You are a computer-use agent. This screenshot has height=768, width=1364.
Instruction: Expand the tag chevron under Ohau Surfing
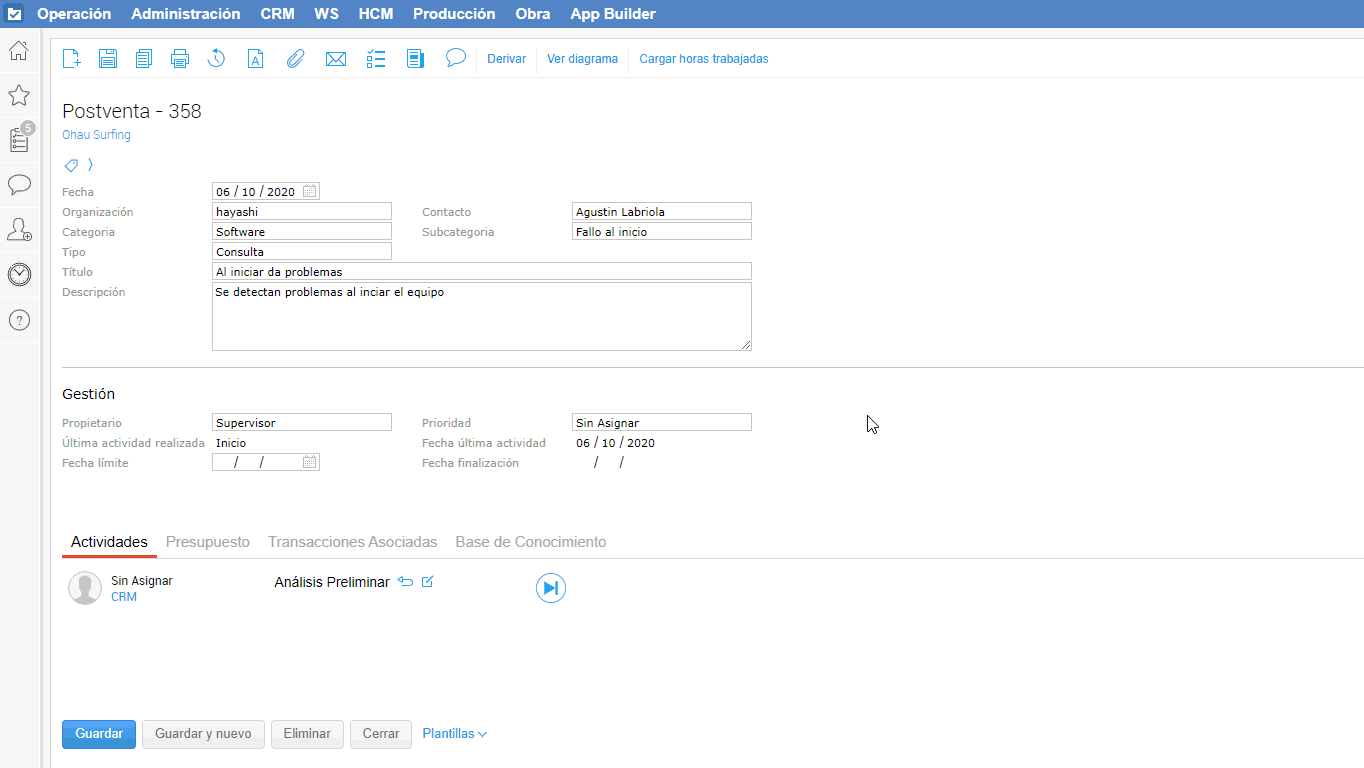pos(90,164)
